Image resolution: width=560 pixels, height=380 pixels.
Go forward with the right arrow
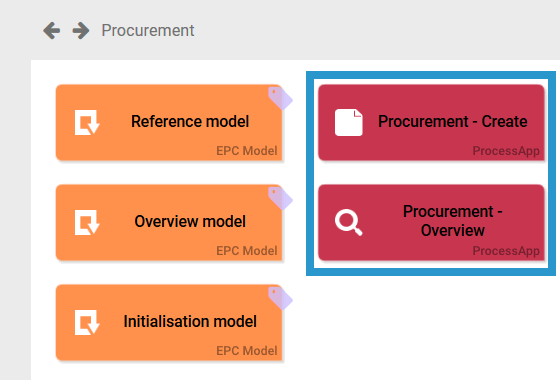tap(81, 30)
